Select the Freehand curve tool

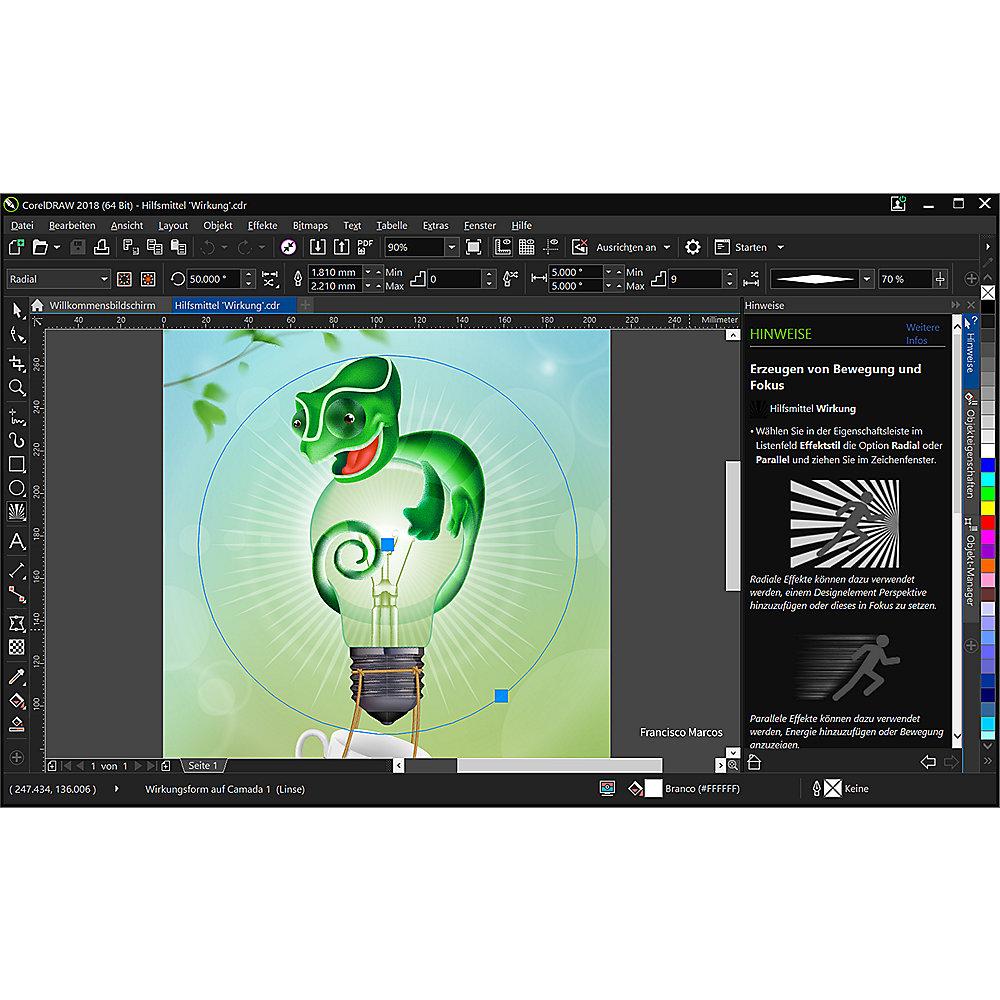[x=17, y=417]
